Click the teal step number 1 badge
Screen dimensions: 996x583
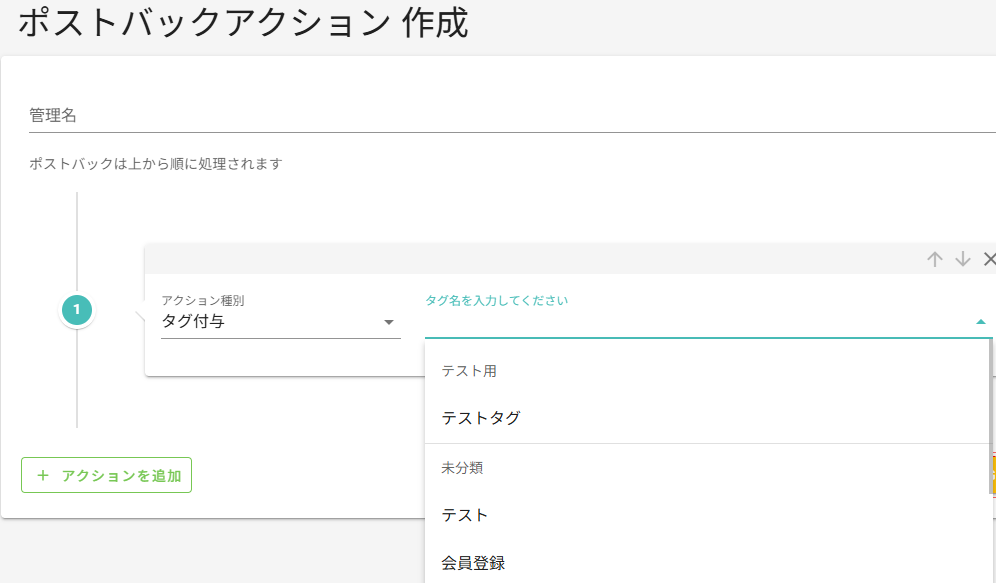coord(76,310)
